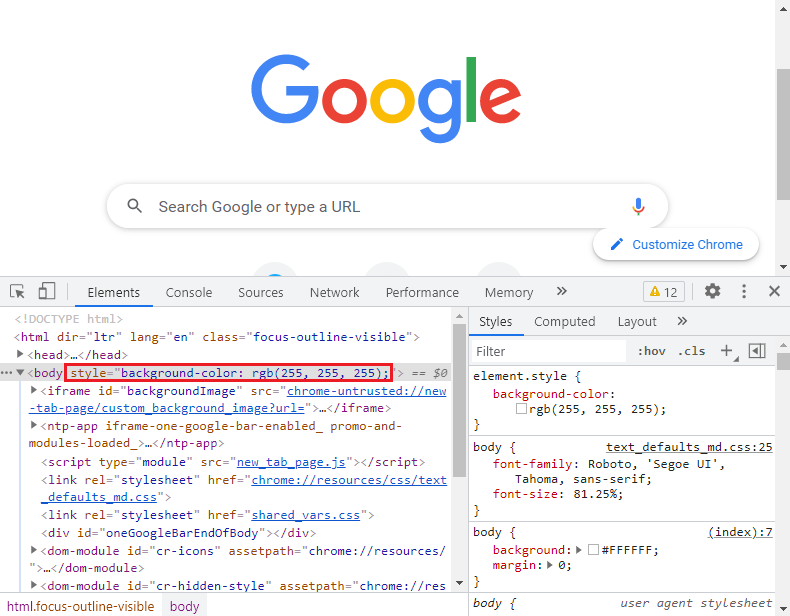Expand the backgroundImage iframe node
This screenshot has height=616, width=790.
[x=34, y=390]
